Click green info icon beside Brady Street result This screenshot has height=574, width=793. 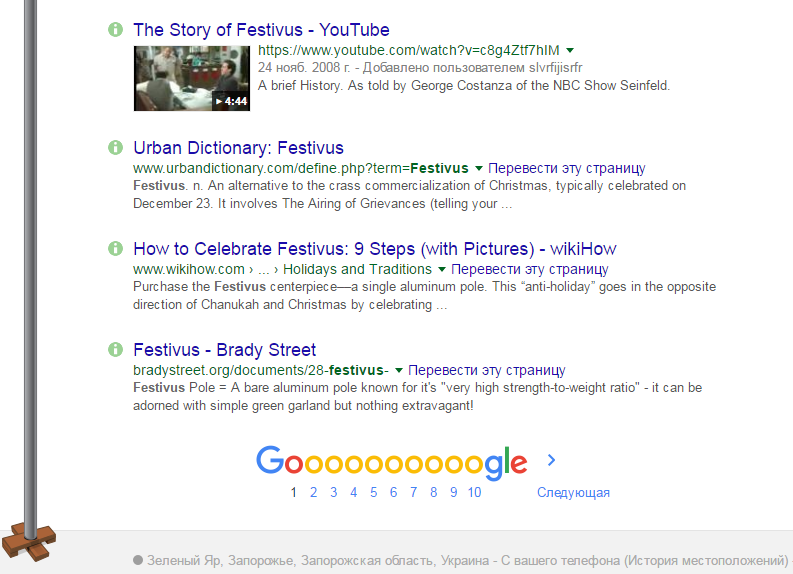point(115,349)
